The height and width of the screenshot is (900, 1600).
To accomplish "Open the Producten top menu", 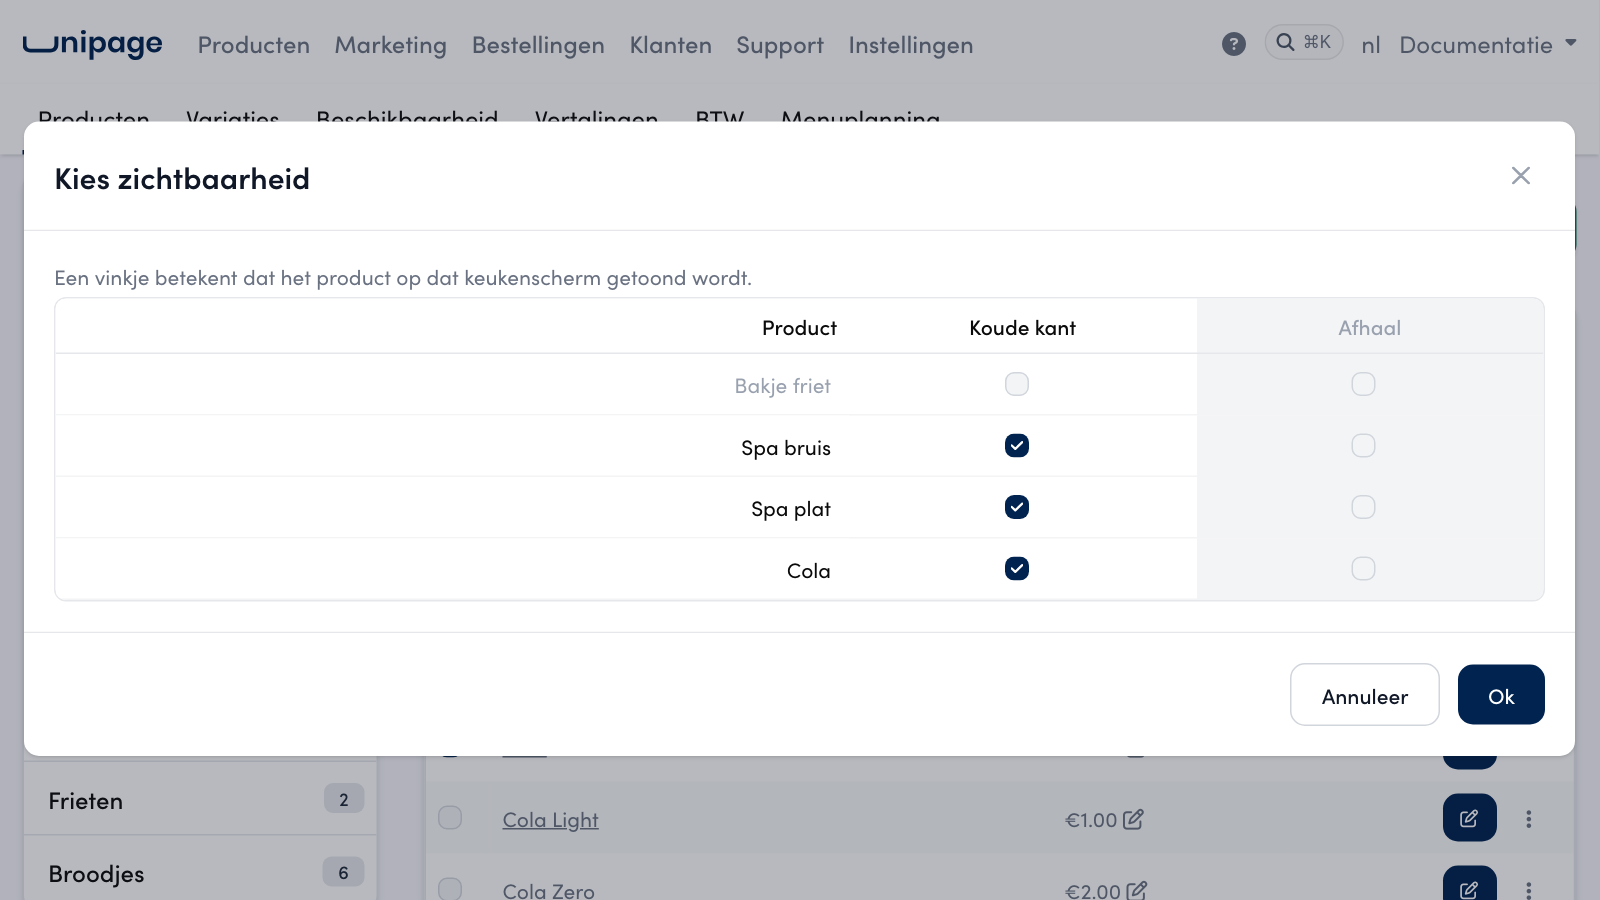I will tap(254, 45).
